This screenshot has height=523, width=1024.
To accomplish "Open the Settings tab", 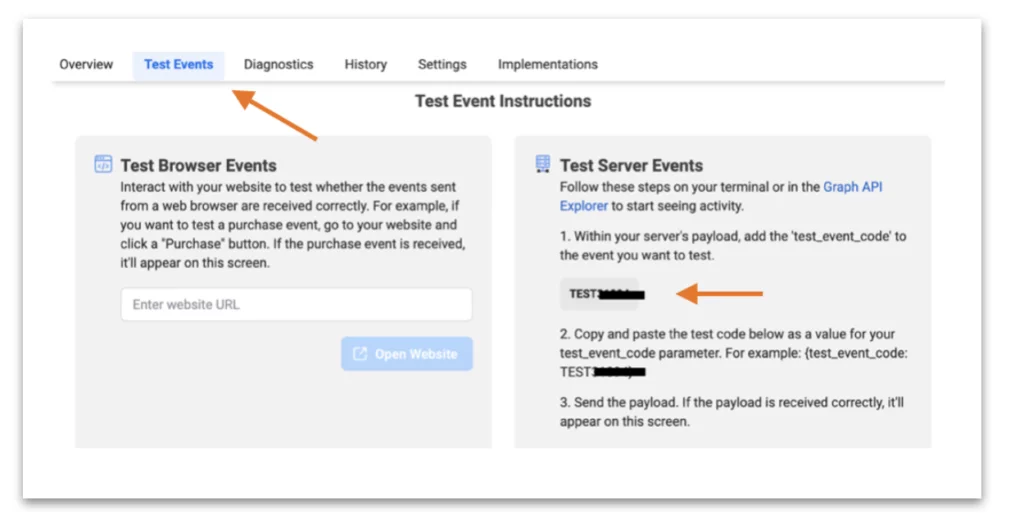I will pos(442,65).
